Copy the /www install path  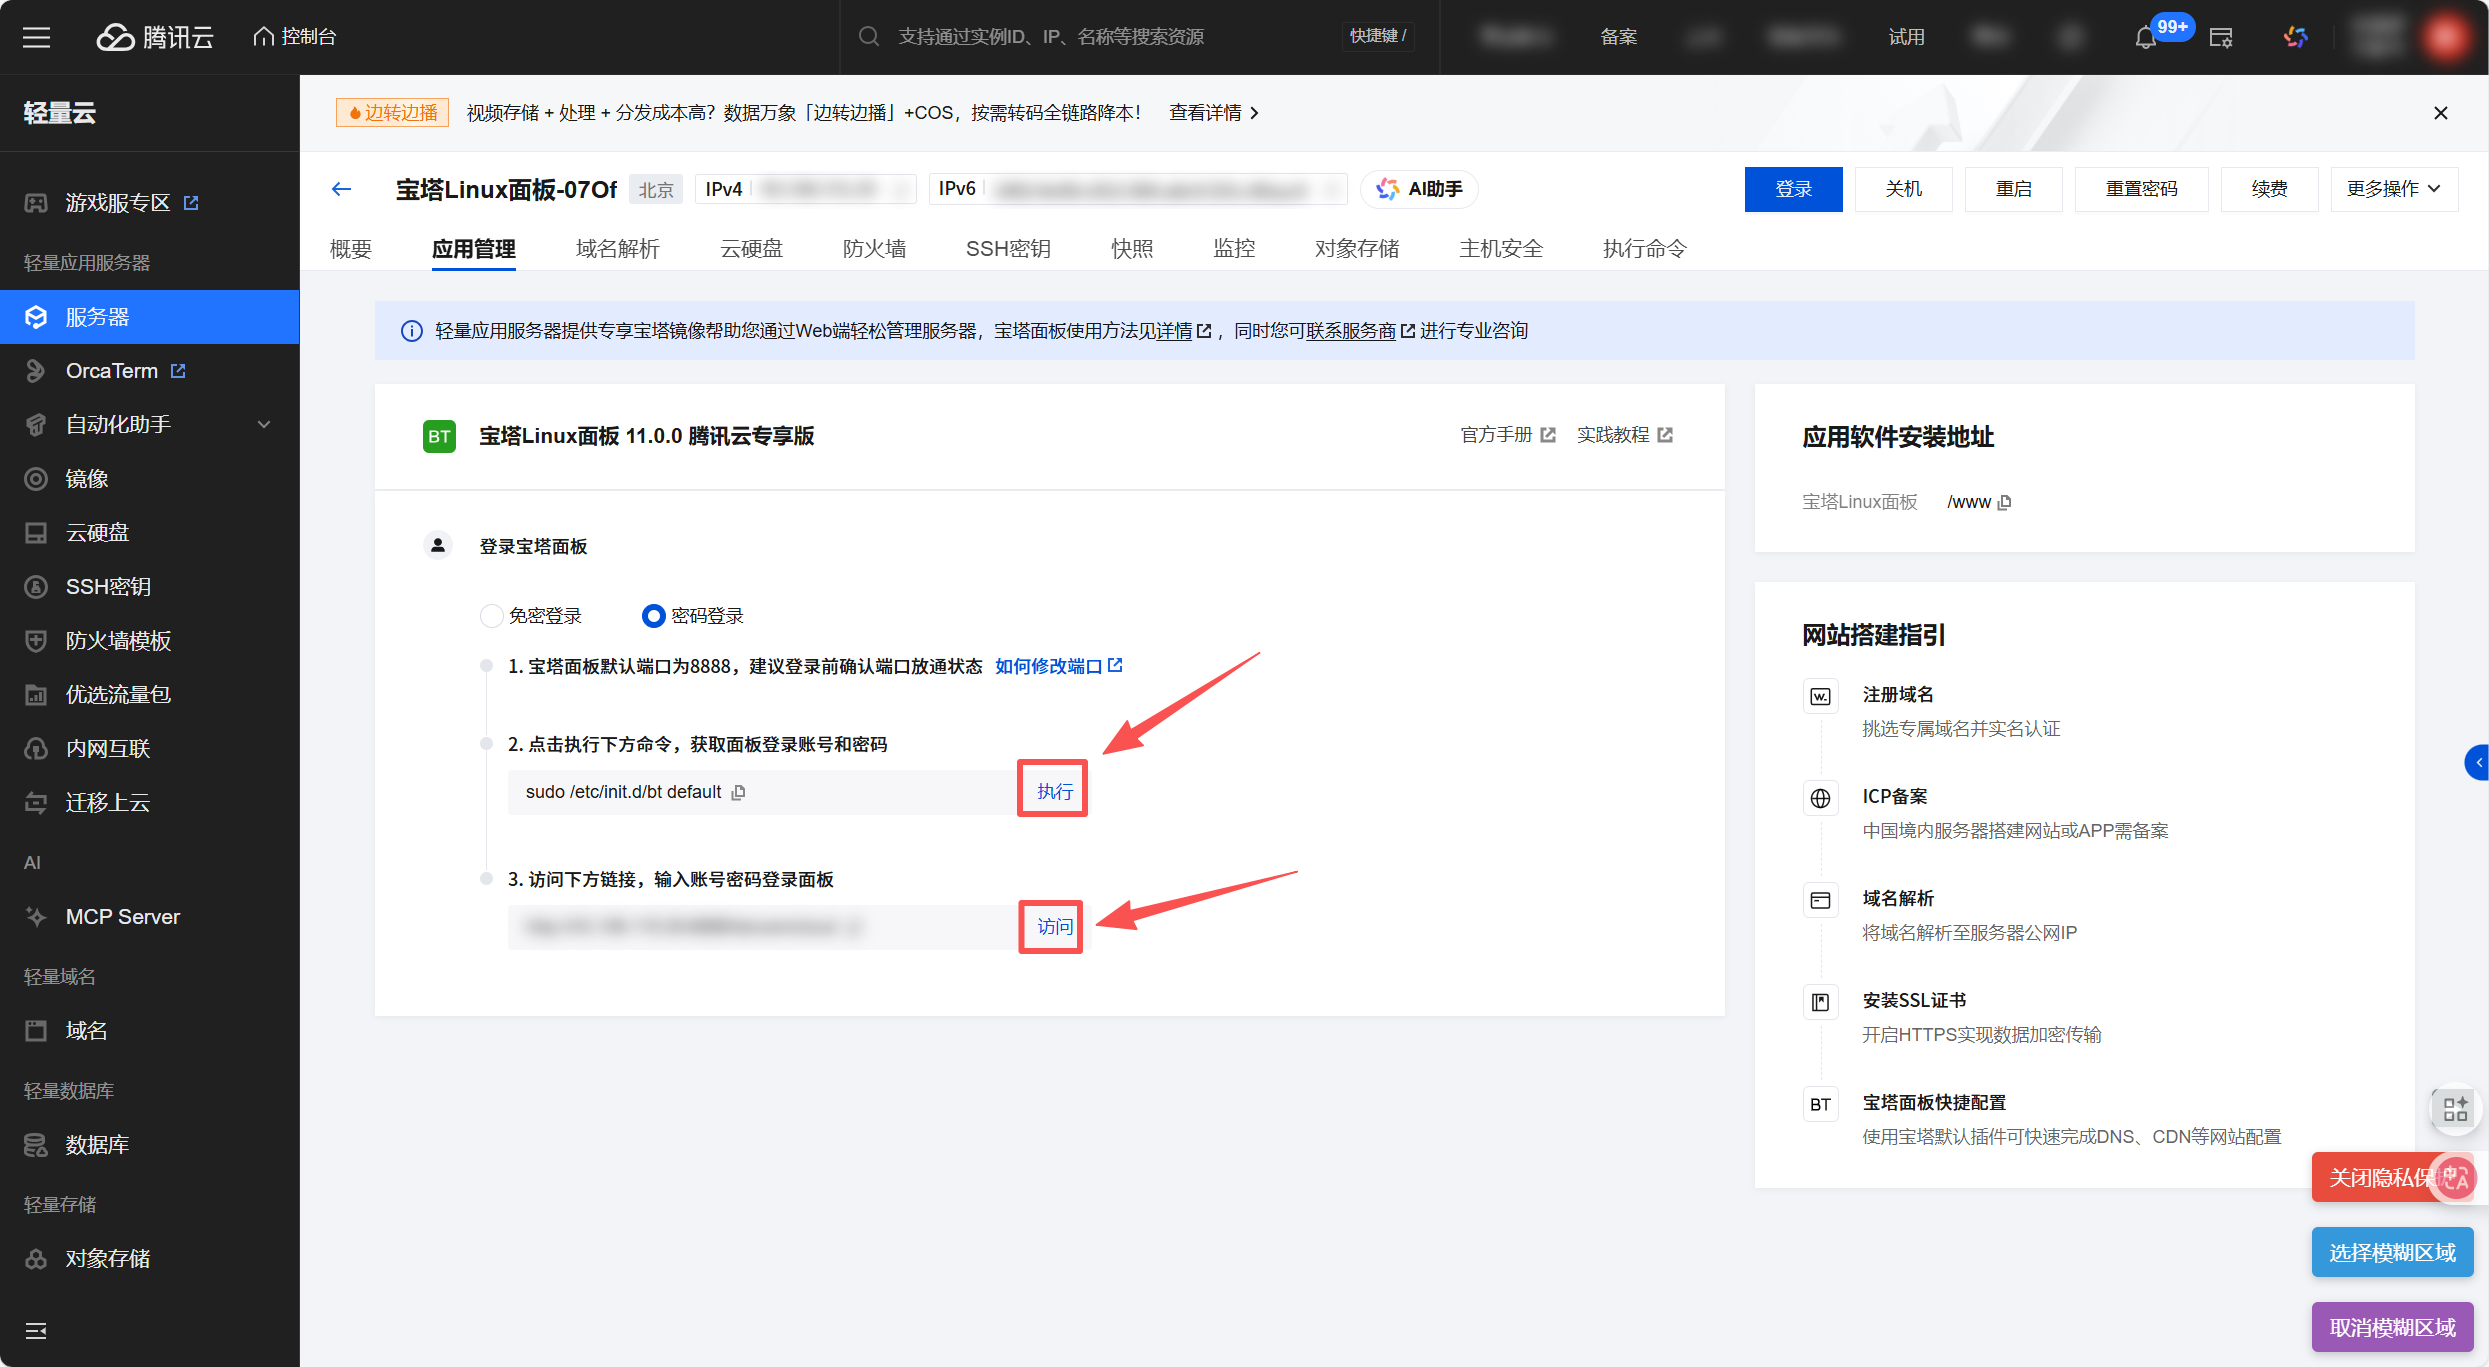(2004, 502)
